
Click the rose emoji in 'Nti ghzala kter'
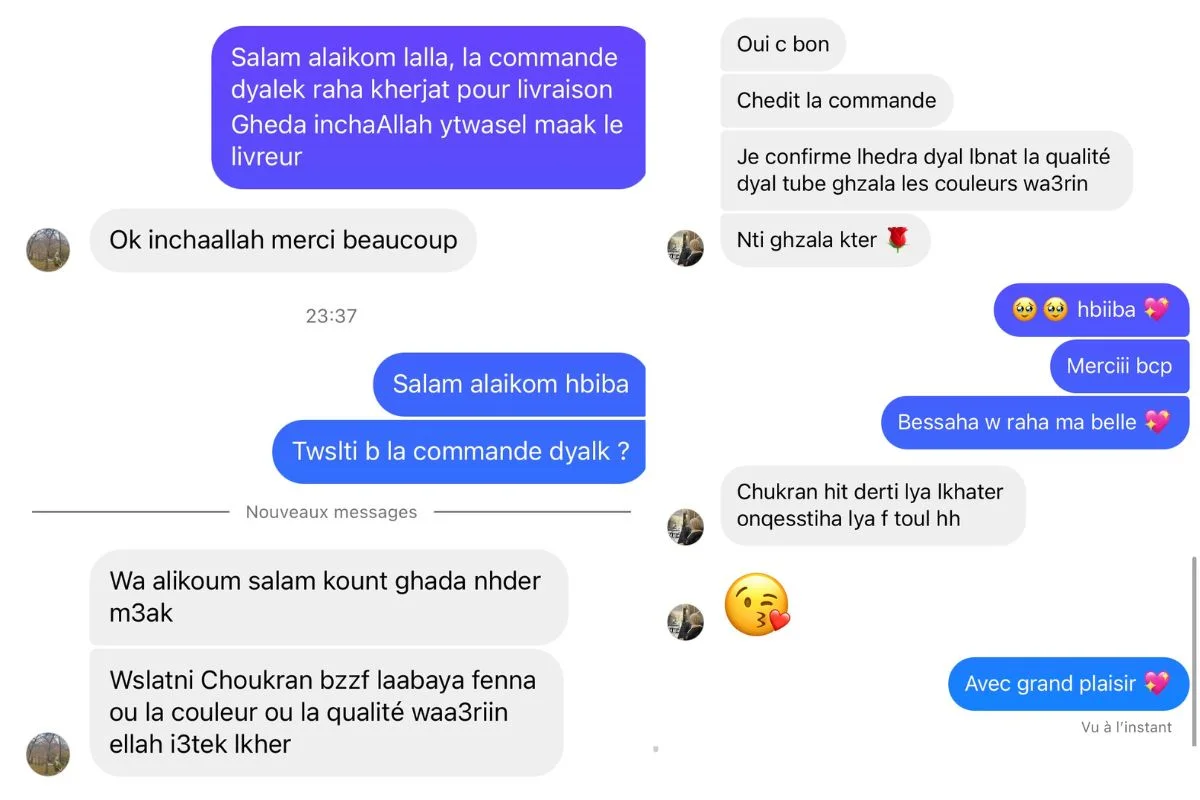coord(897,240)
